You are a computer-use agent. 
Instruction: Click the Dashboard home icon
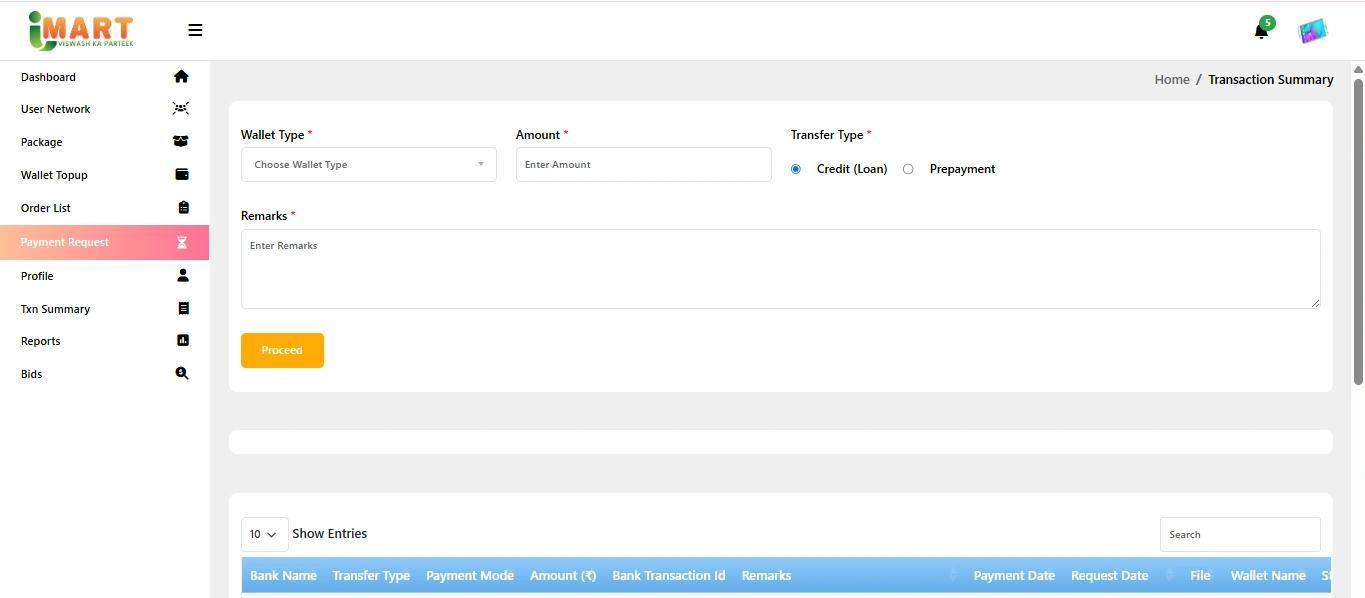point(181,77)
